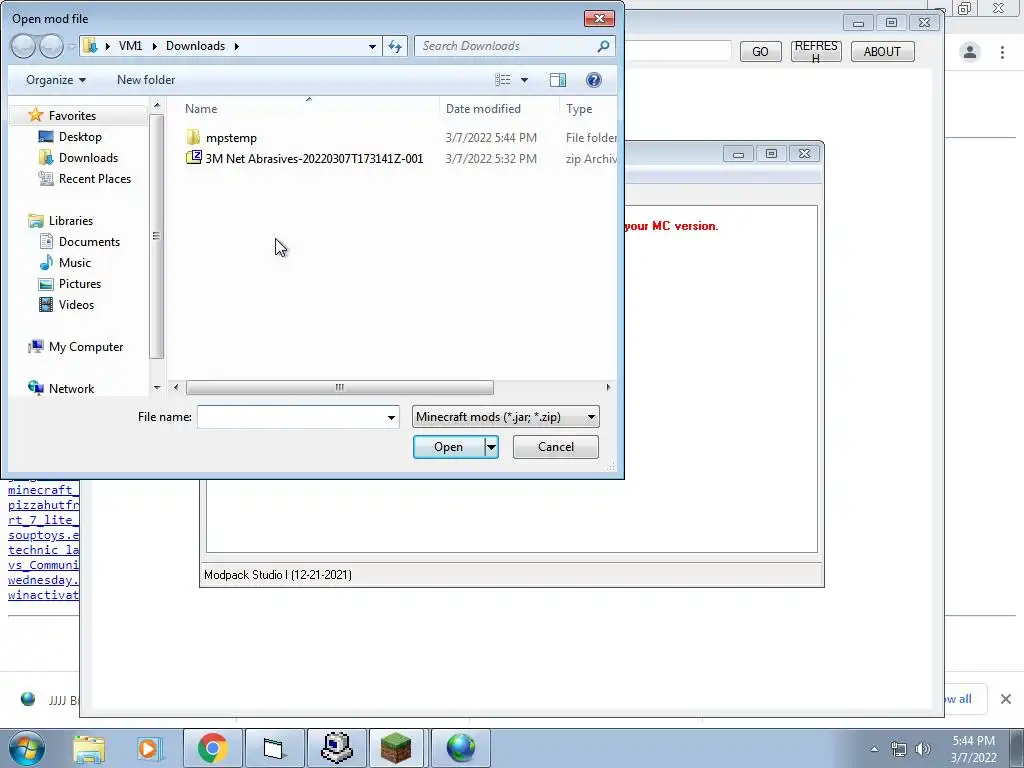Open the Organize menu

point(56,80)
